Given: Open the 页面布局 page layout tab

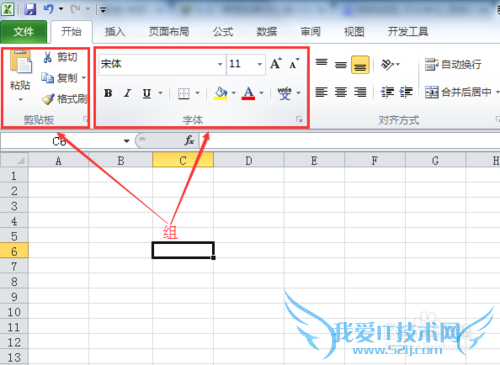Looking at the screenshot, I should 169,32.
